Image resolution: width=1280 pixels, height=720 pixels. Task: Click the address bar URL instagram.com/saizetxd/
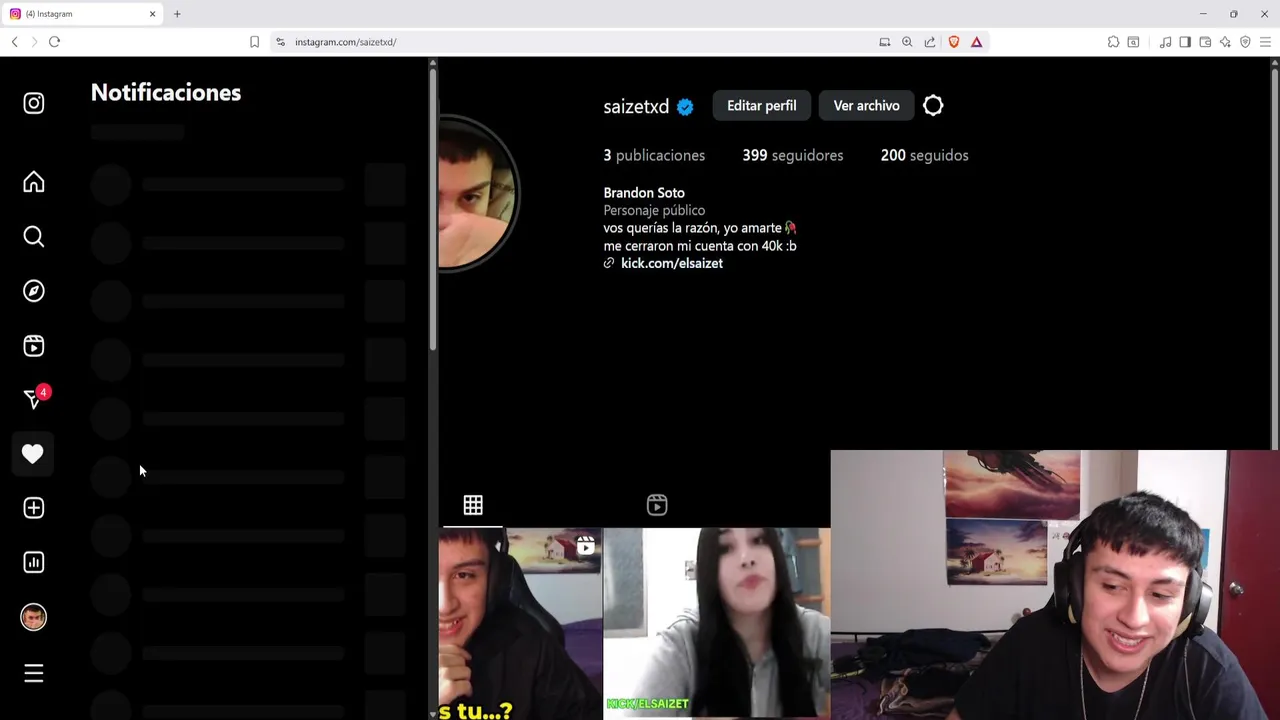[346, 42]
